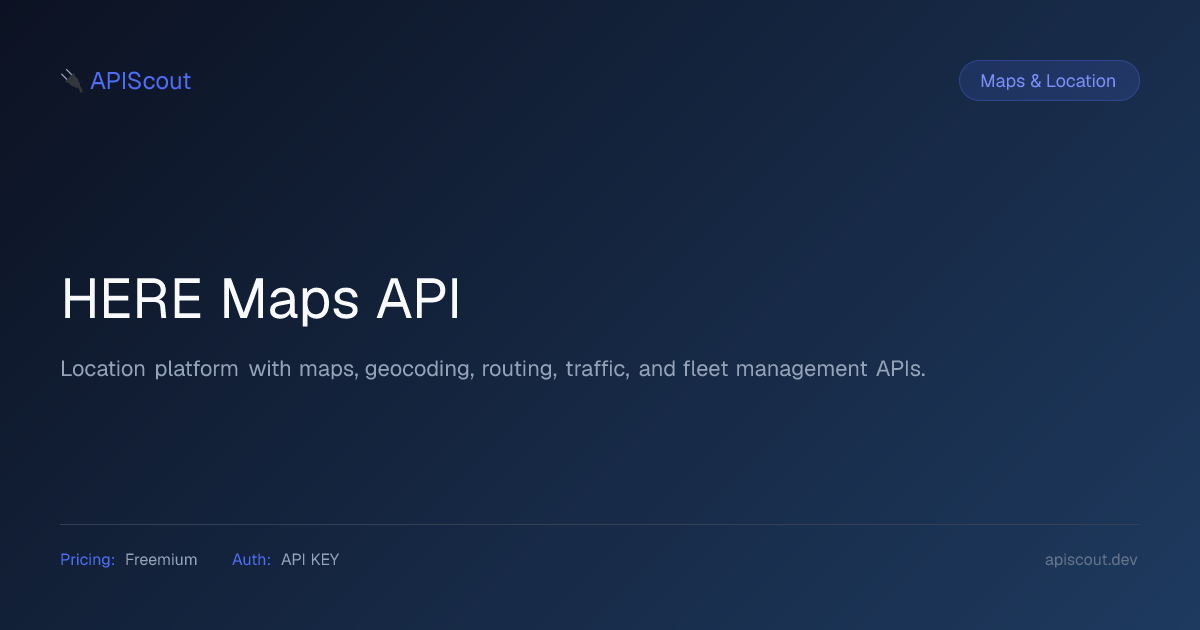This screenshot has height=630, width=1200.
Task: Click the plug icon beside APIScout
Action: coord(71,81)
